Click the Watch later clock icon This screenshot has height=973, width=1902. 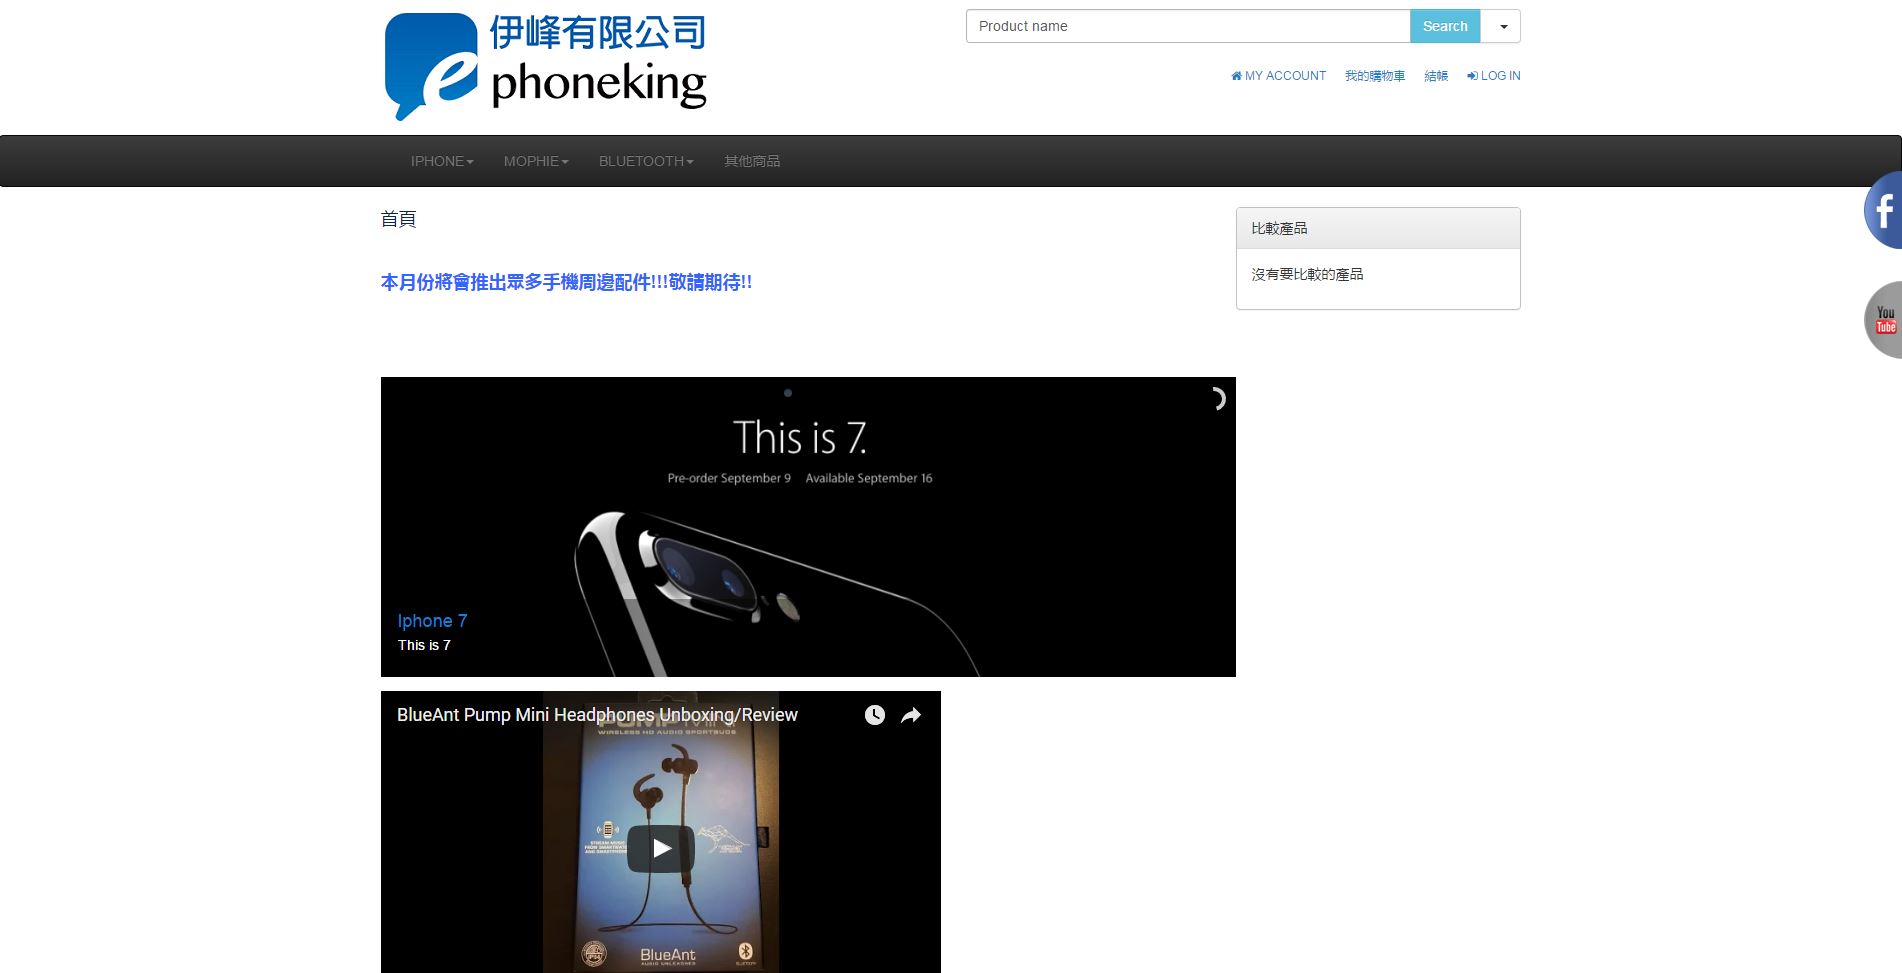click(x=875, y=715)
